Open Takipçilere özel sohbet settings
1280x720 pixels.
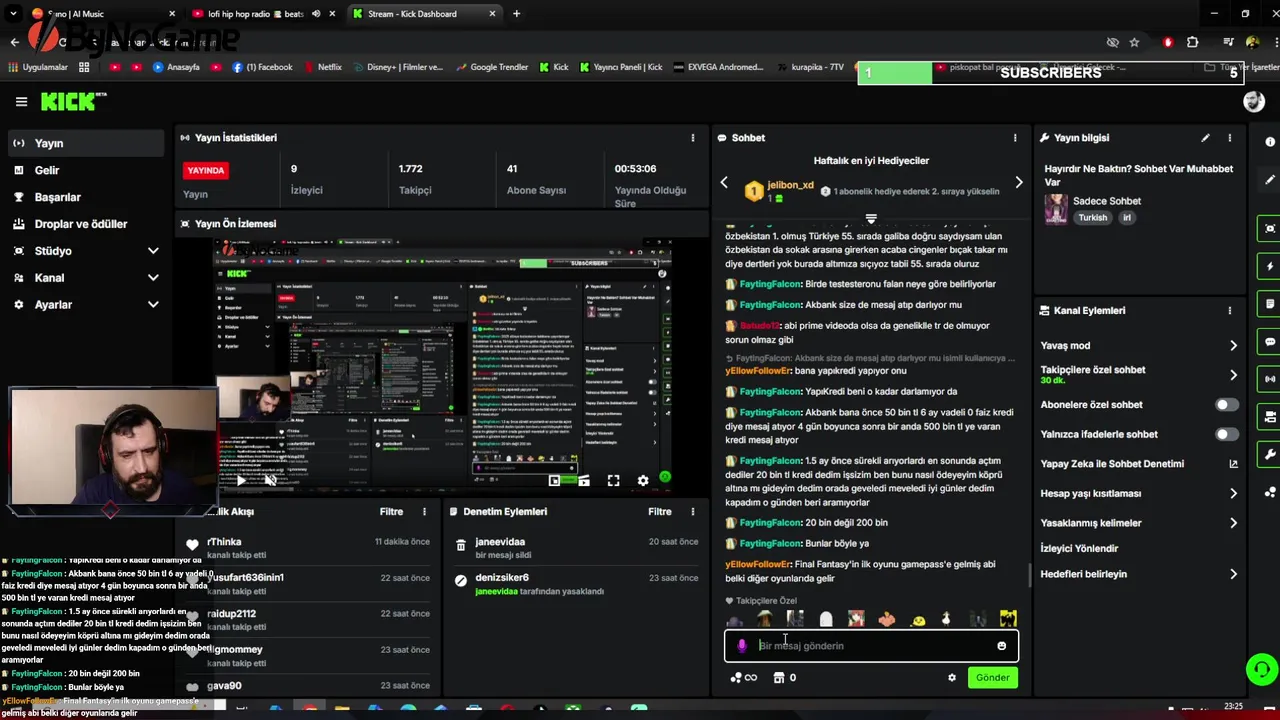[1140, 374]
